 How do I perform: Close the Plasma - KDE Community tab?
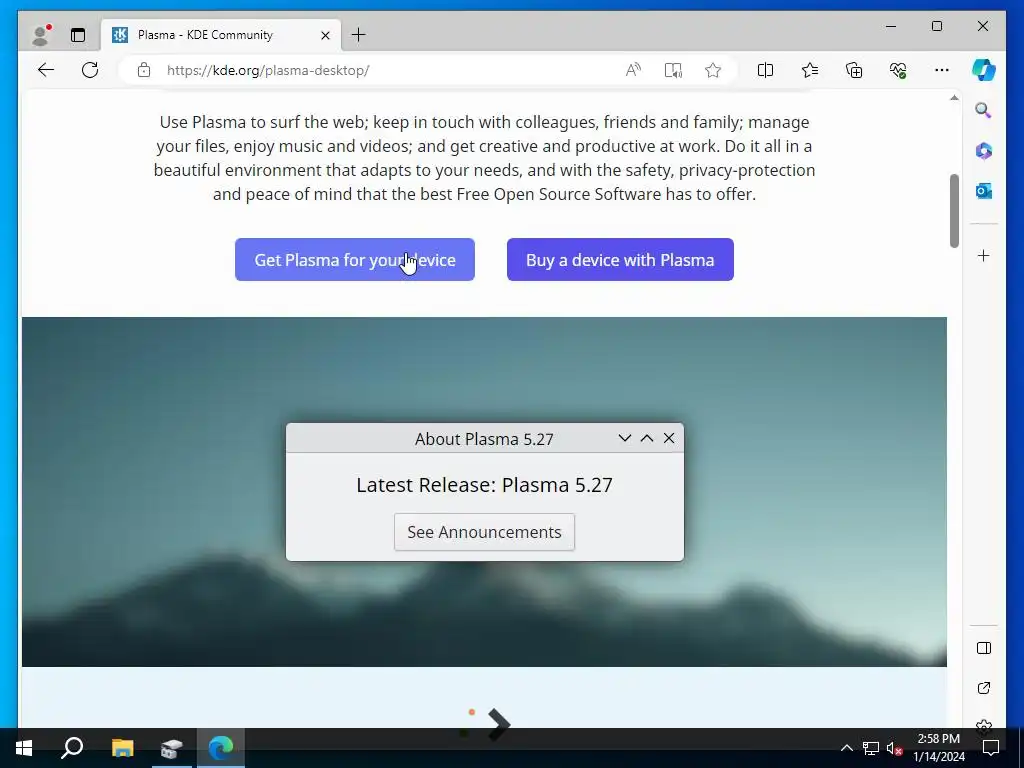click(325, 35)
